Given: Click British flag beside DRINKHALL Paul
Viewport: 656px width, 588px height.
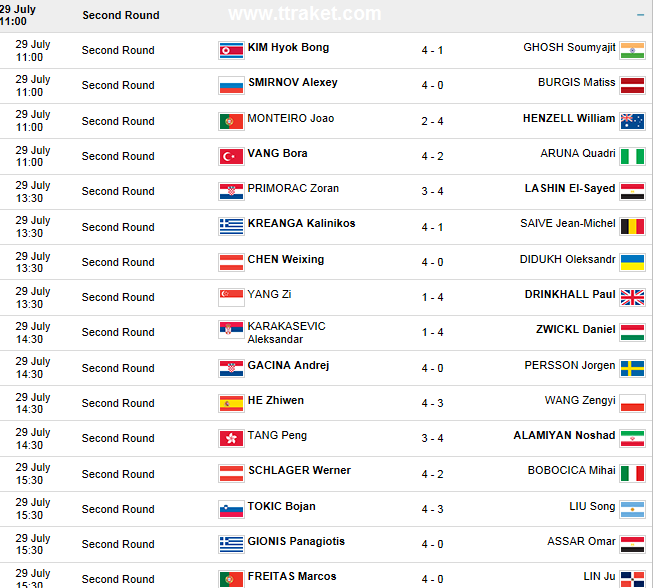Looking at the screenshot, I should 632,297.
